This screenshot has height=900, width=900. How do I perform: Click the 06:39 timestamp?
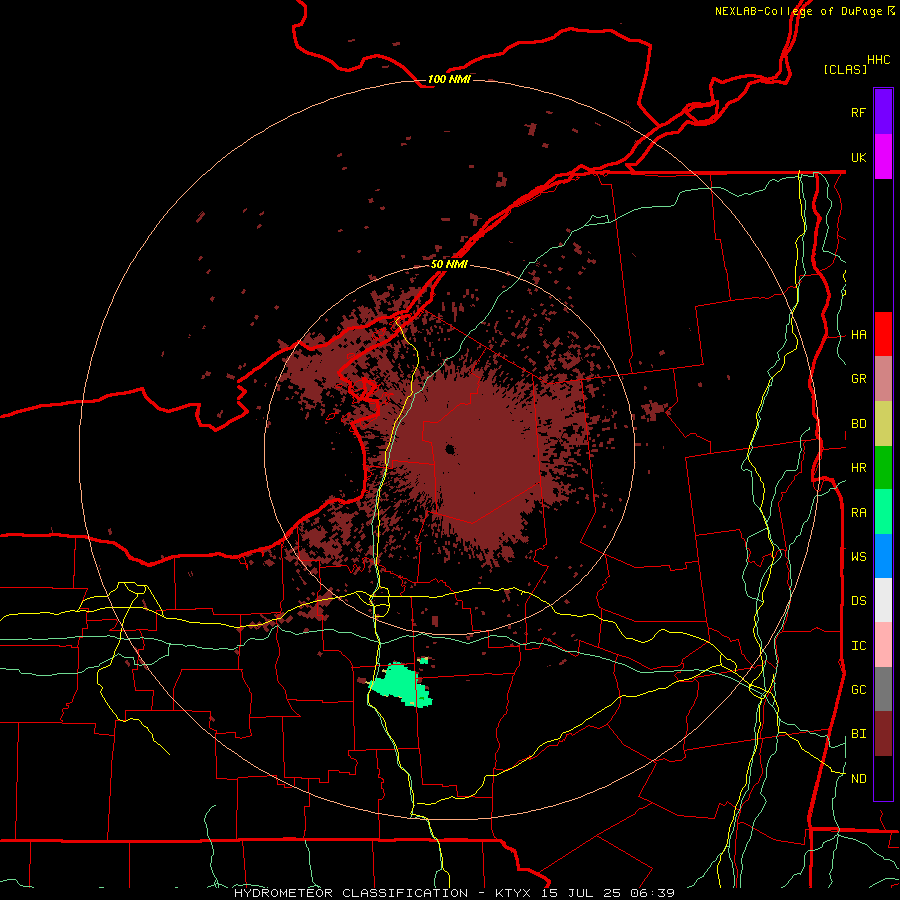tap(655, 893)
